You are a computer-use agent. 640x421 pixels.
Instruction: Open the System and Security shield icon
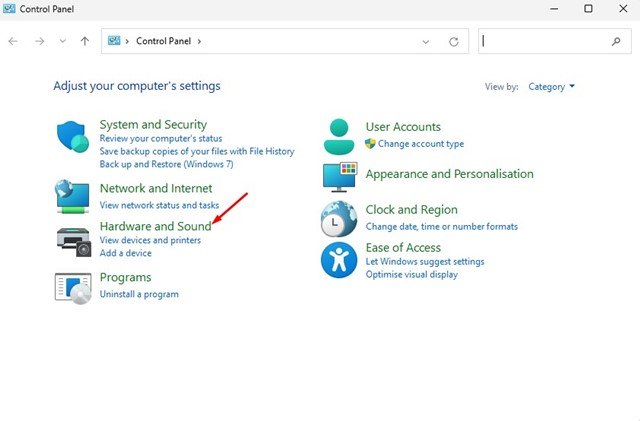(x=73, y=136)
